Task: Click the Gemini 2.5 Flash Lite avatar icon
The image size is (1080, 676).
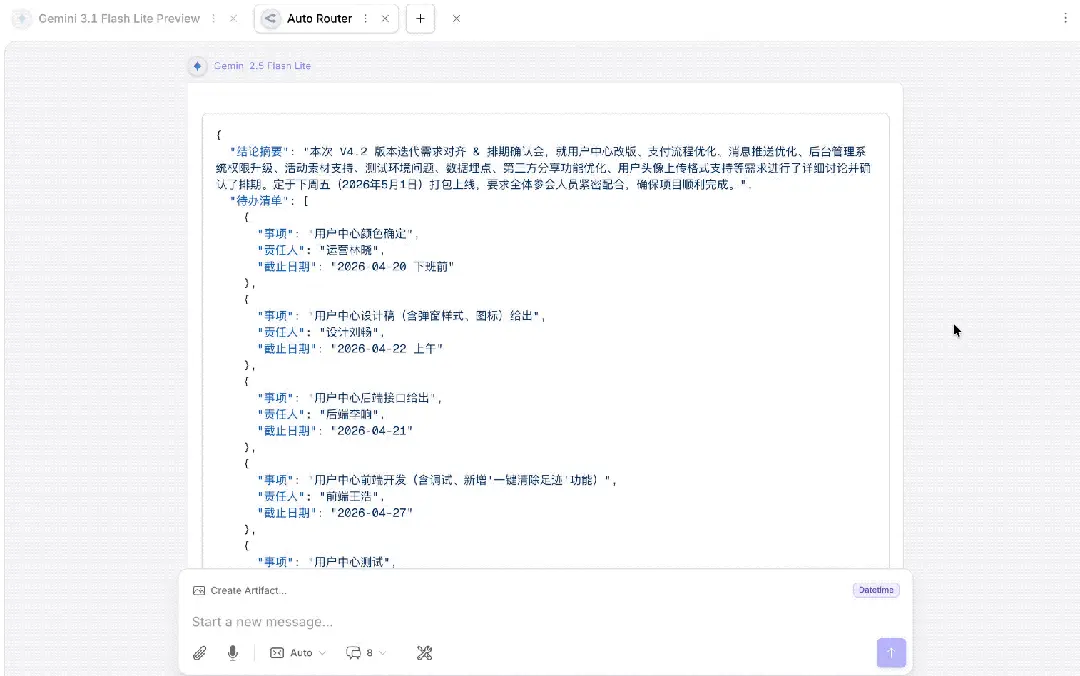Action: coord(197,66)
